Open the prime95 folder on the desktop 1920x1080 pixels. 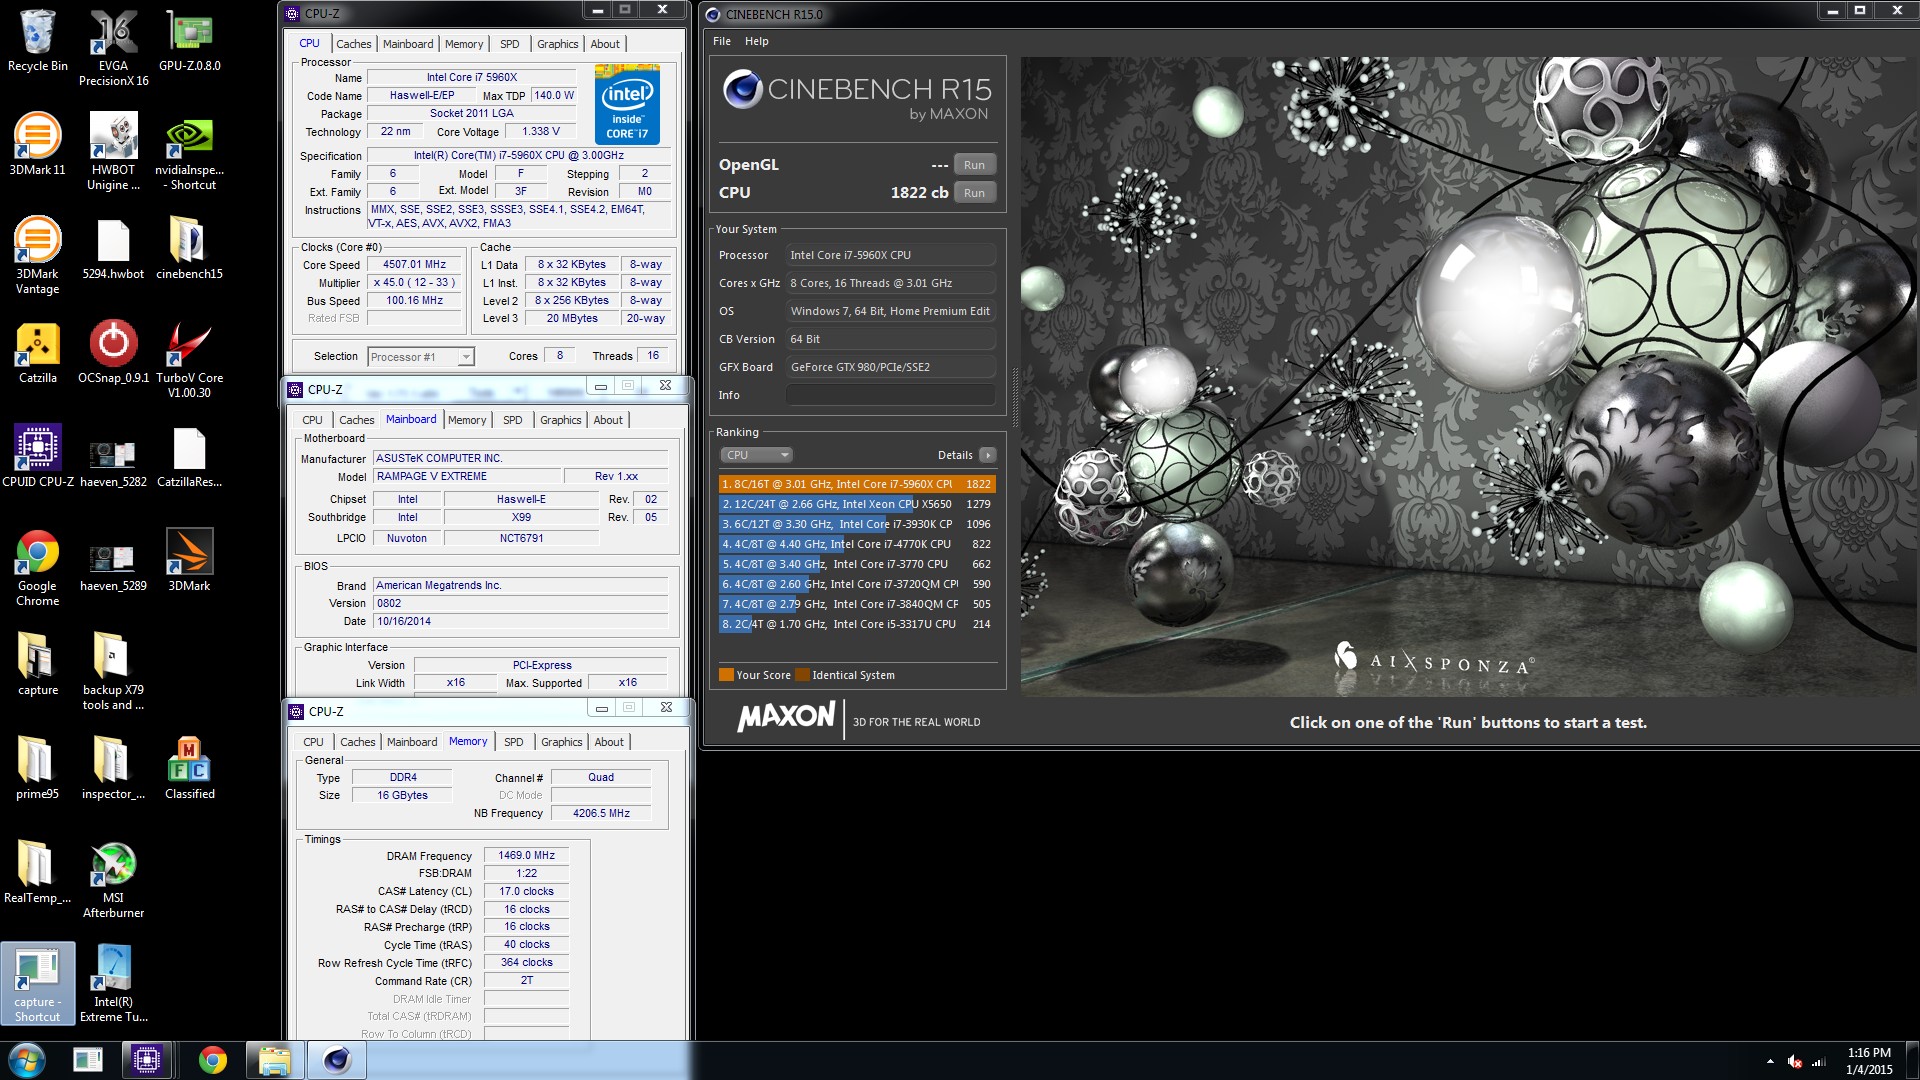click(37, 769)
